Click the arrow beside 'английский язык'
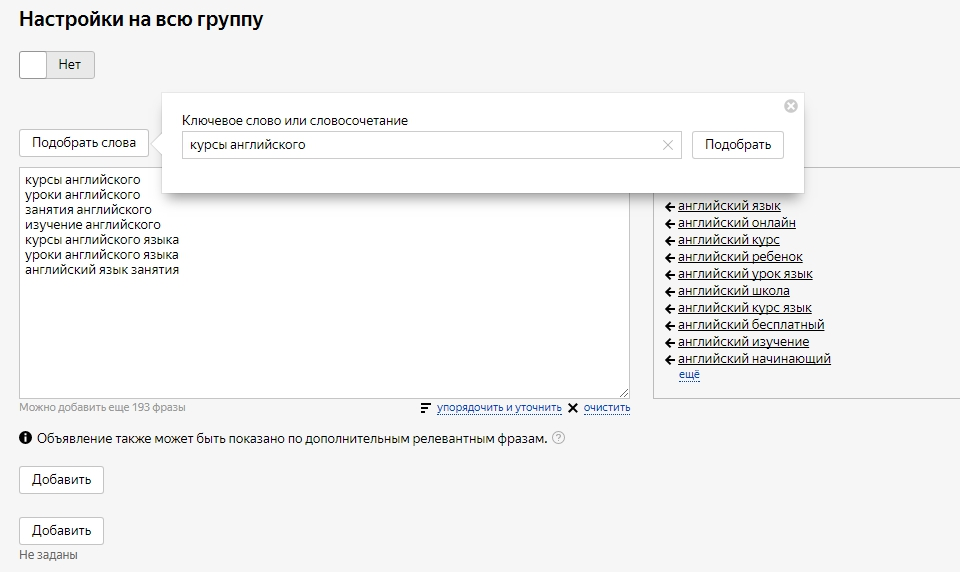The image size is (960, 572). click(670, 206)
